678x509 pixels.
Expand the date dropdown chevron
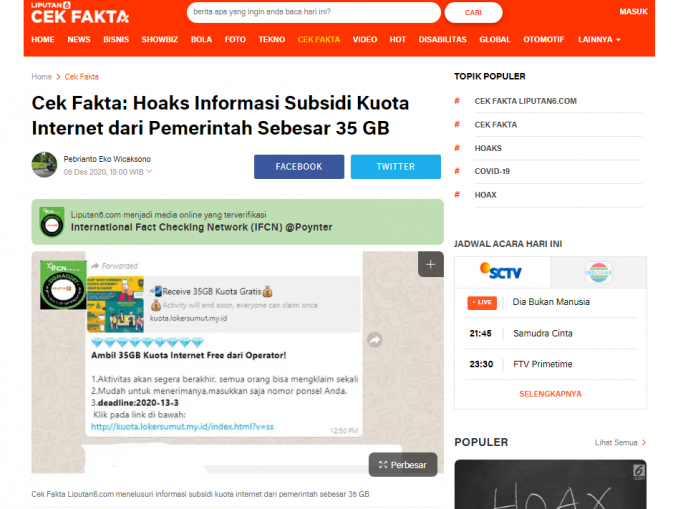(149, 171)
